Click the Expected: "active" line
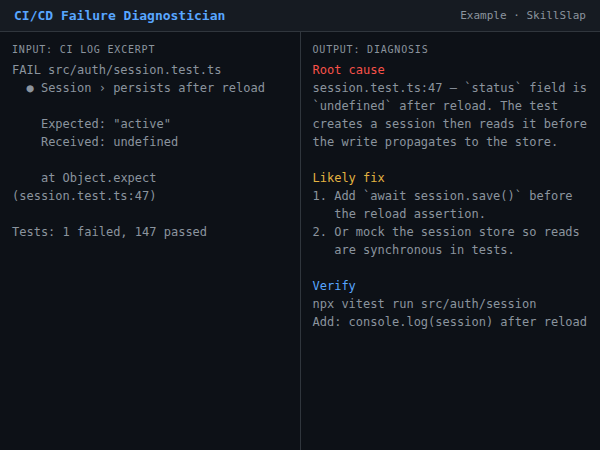The height and width of the screenshot is (450, 600). pyautogui.click(x=106, y=124)
